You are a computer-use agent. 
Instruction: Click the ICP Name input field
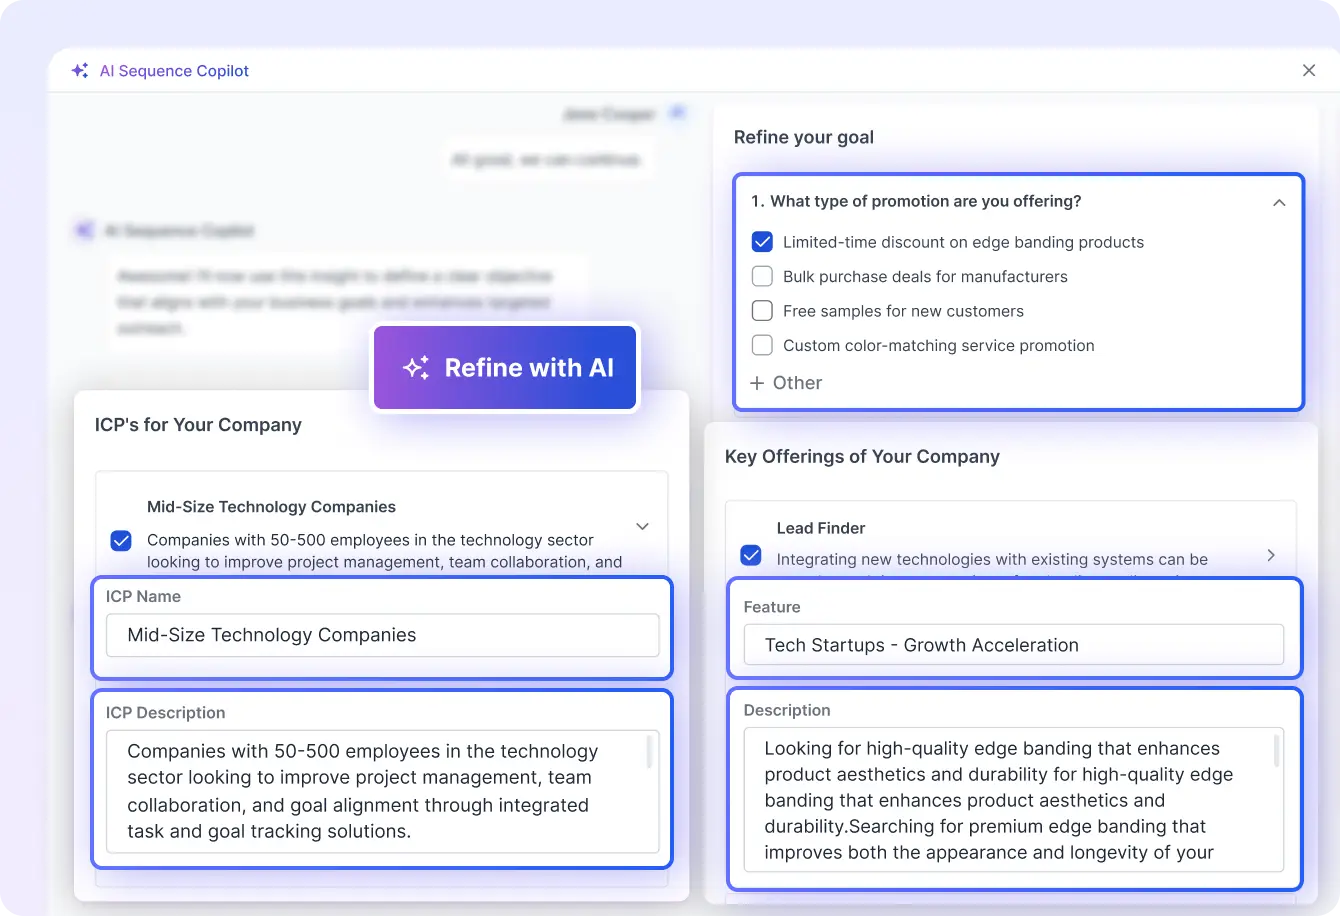(x=382, y=635)
